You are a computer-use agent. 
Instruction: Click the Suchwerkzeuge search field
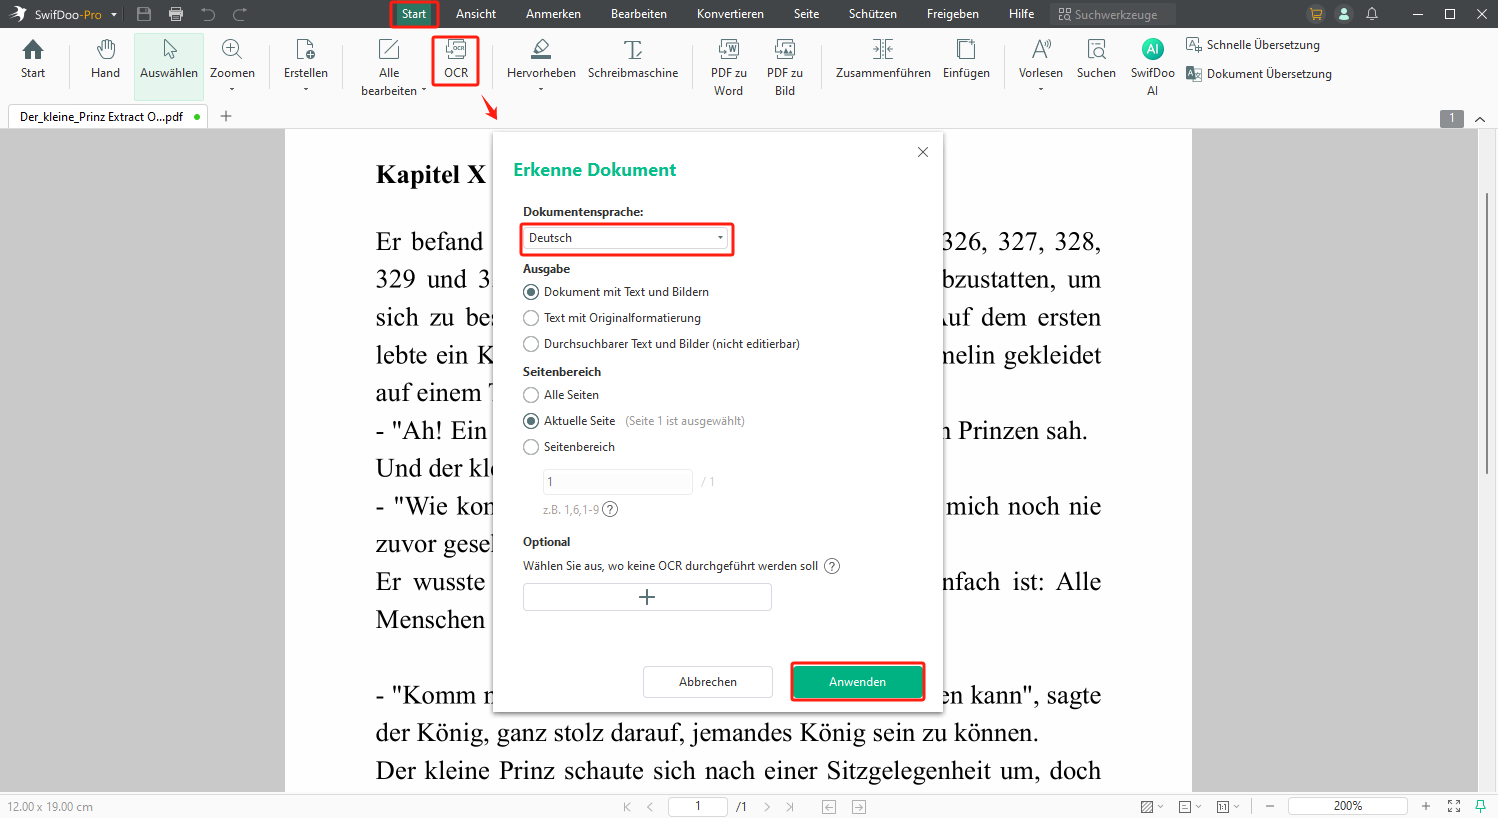pos(1114,14)
